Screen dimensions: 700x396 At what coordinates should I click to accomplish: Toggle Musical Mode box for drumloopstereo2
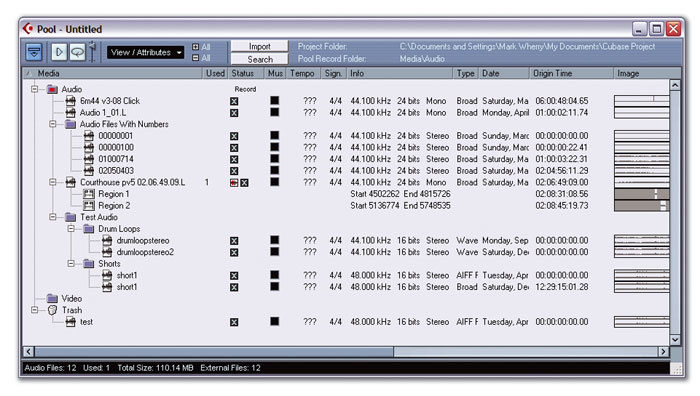pyautogui.click(x=275, y=251)
